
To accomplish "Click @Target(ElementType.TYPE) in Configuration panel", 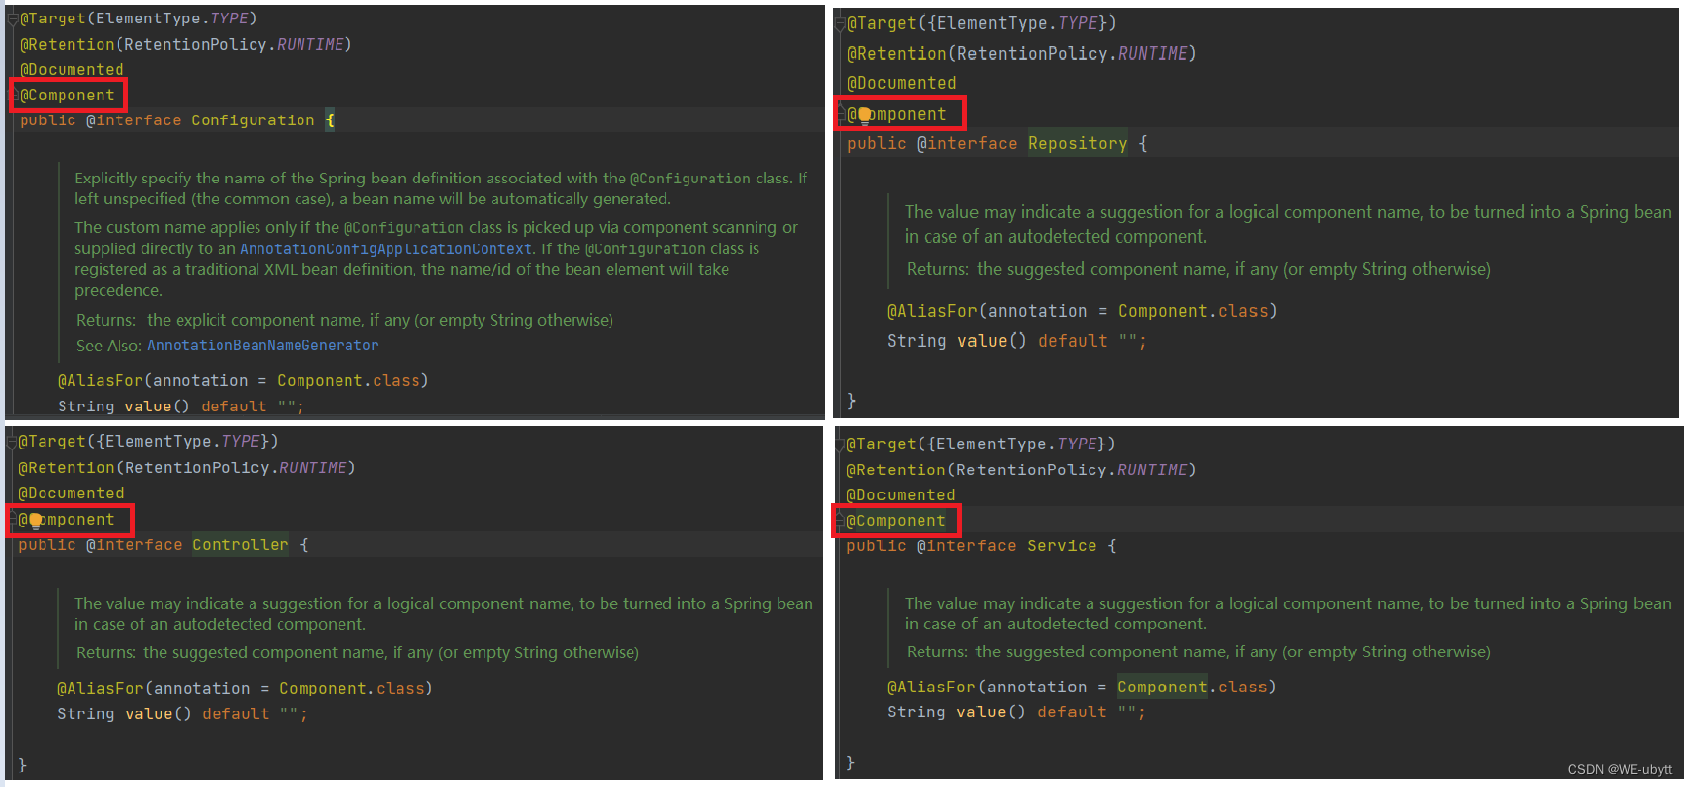I will pos(138,18).
